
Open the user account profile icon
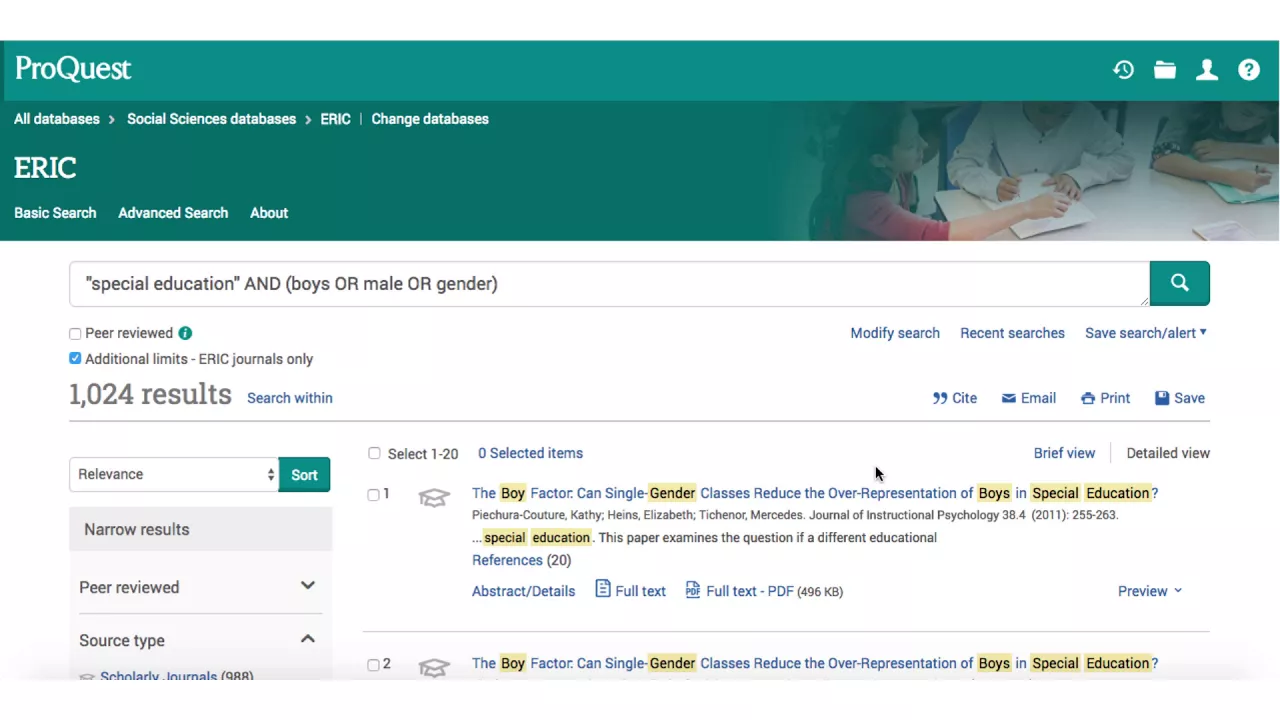click(x=1207, y=69)
